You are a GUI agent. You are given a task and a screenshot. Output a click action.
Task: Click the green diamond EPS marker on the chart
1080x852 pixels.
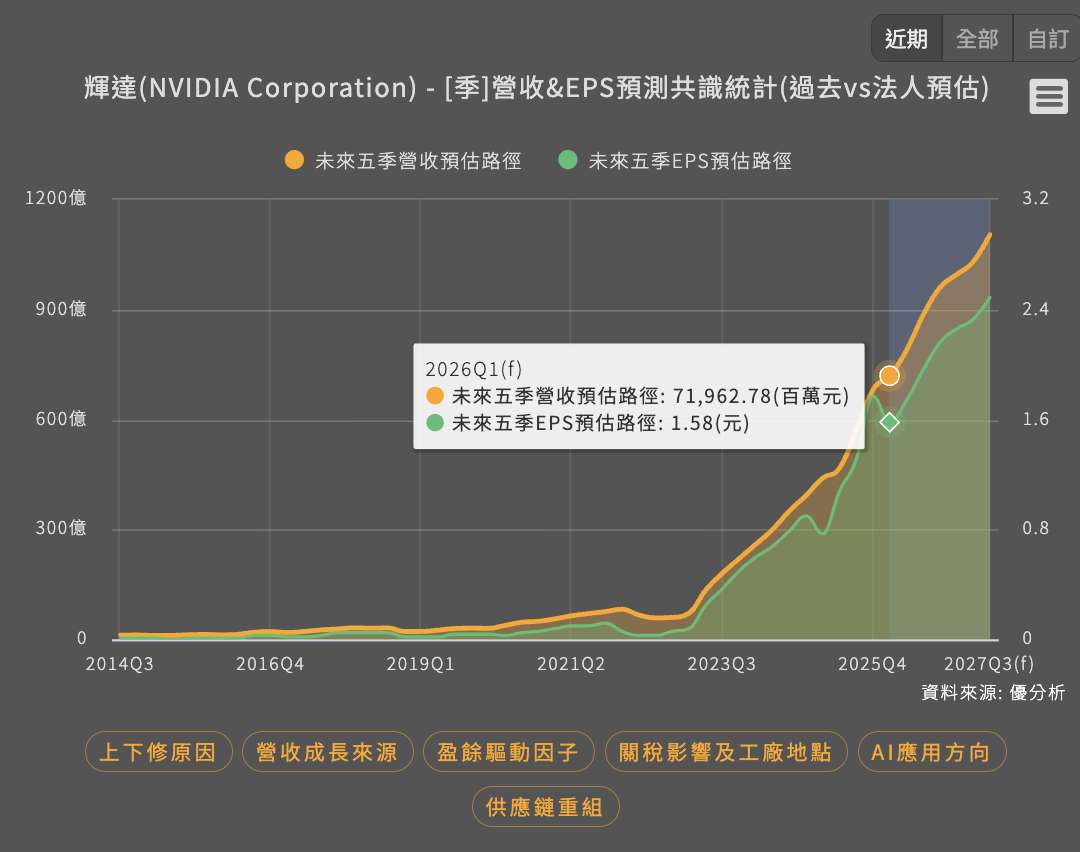[889, 423]
